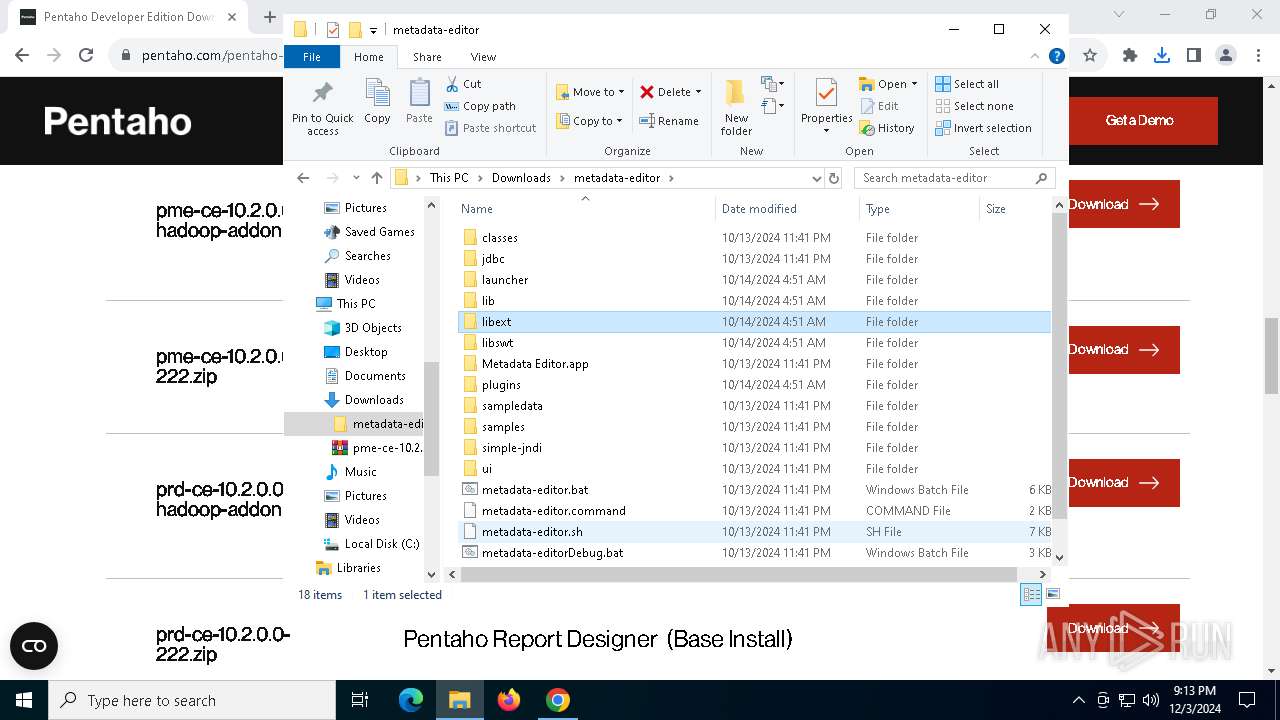This screenshot has width=1280, height=720.
Task: Open recent locations dropdown arrow
Action: pos(356,178)
